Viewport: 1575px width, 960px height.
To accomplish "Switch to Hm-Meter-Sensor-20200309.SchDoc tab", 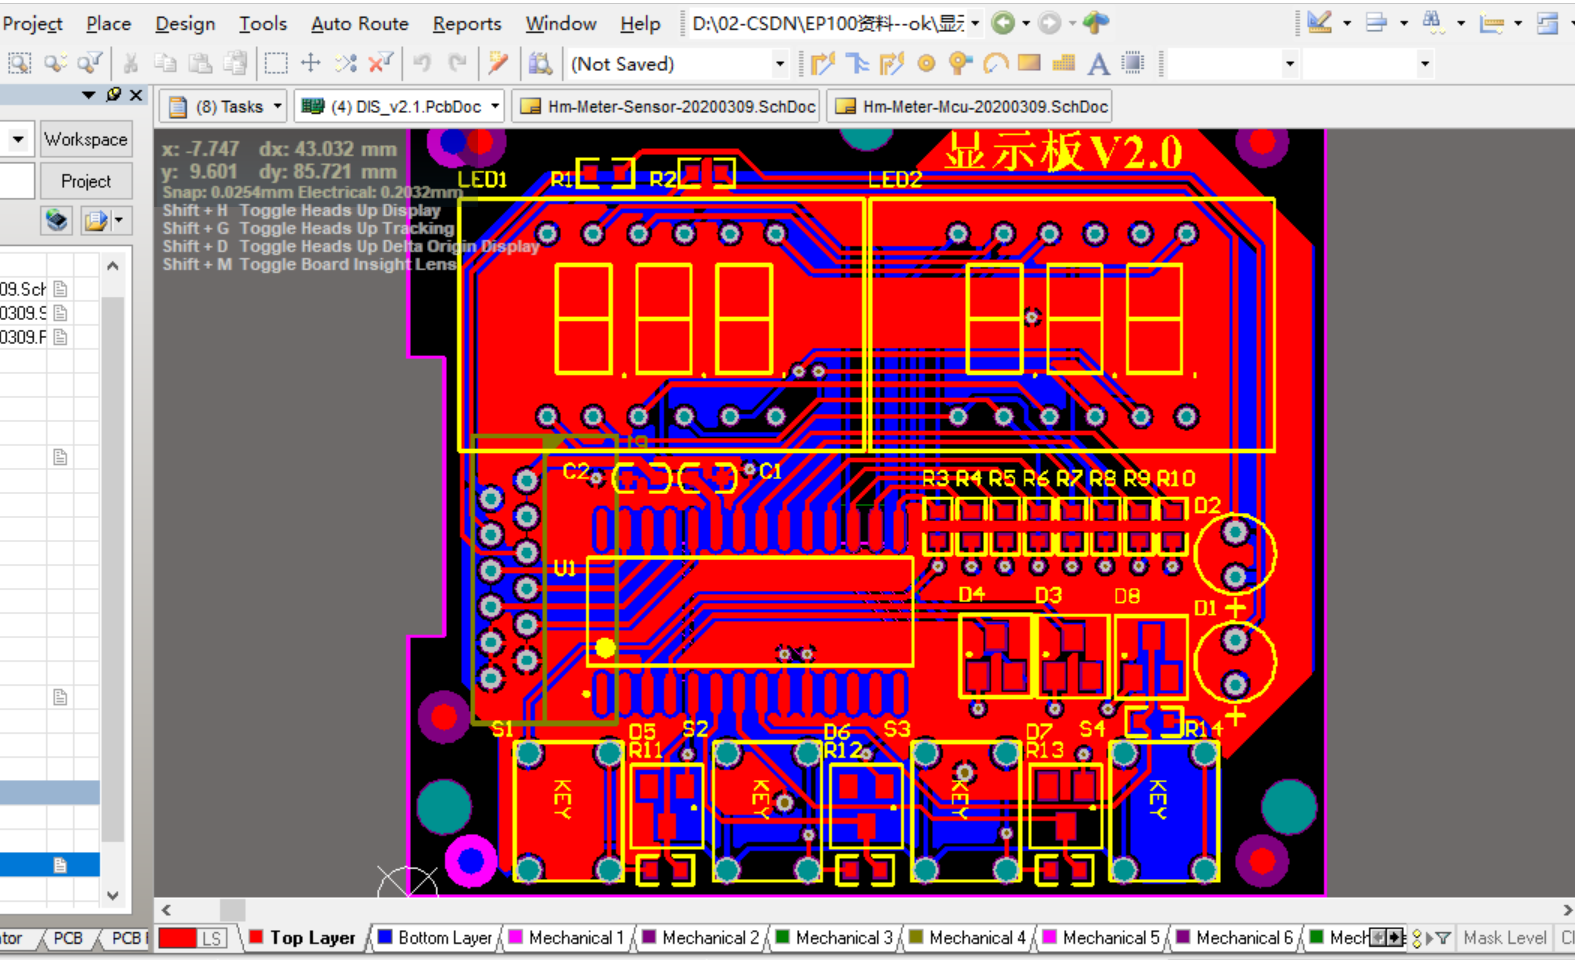I will tap(667, 106).
